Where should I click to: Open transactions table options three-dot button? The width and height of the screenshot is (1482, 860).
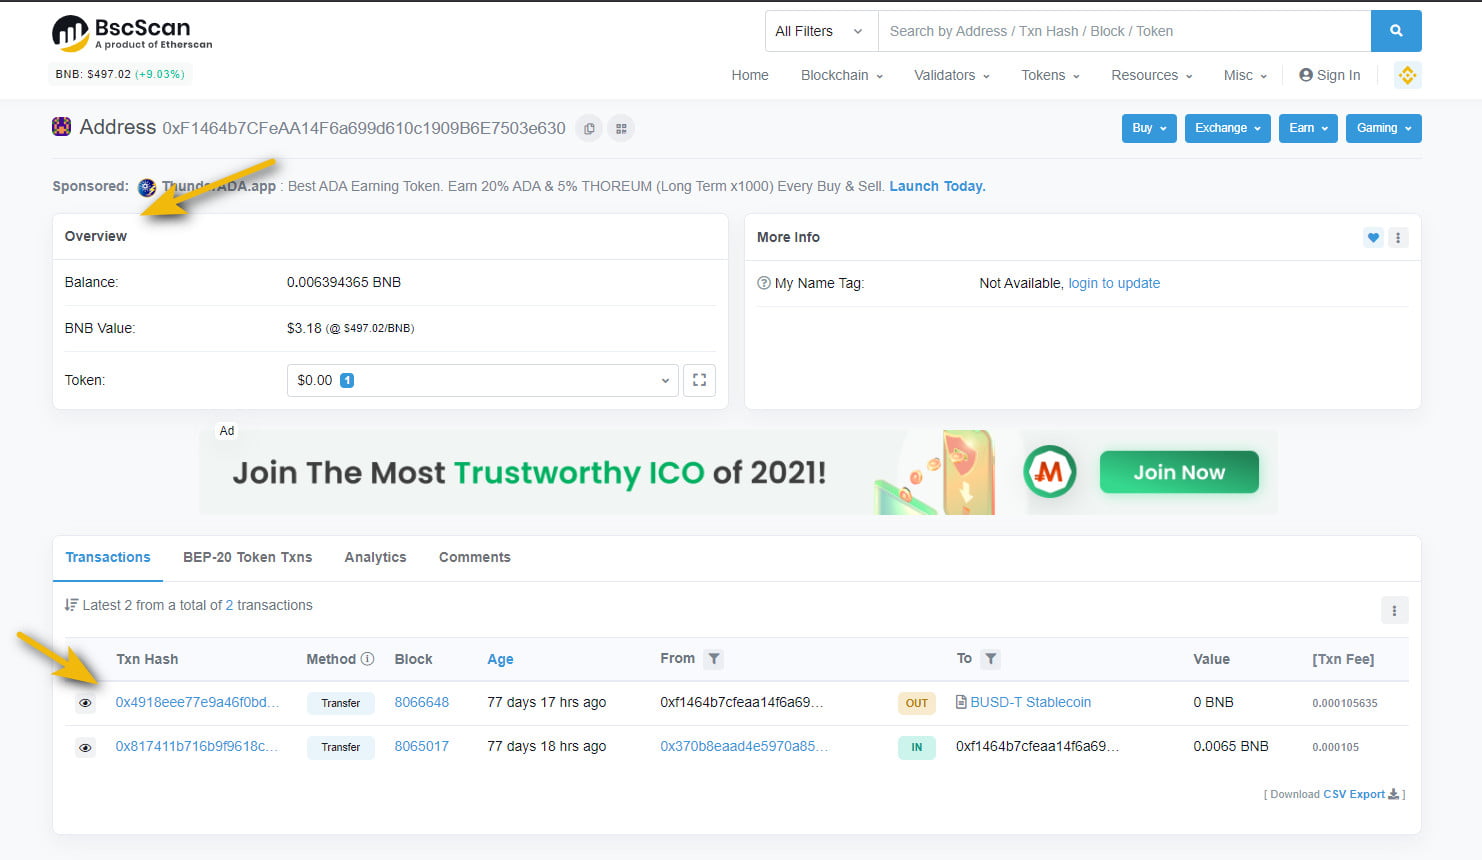(x=1394, y=610)
